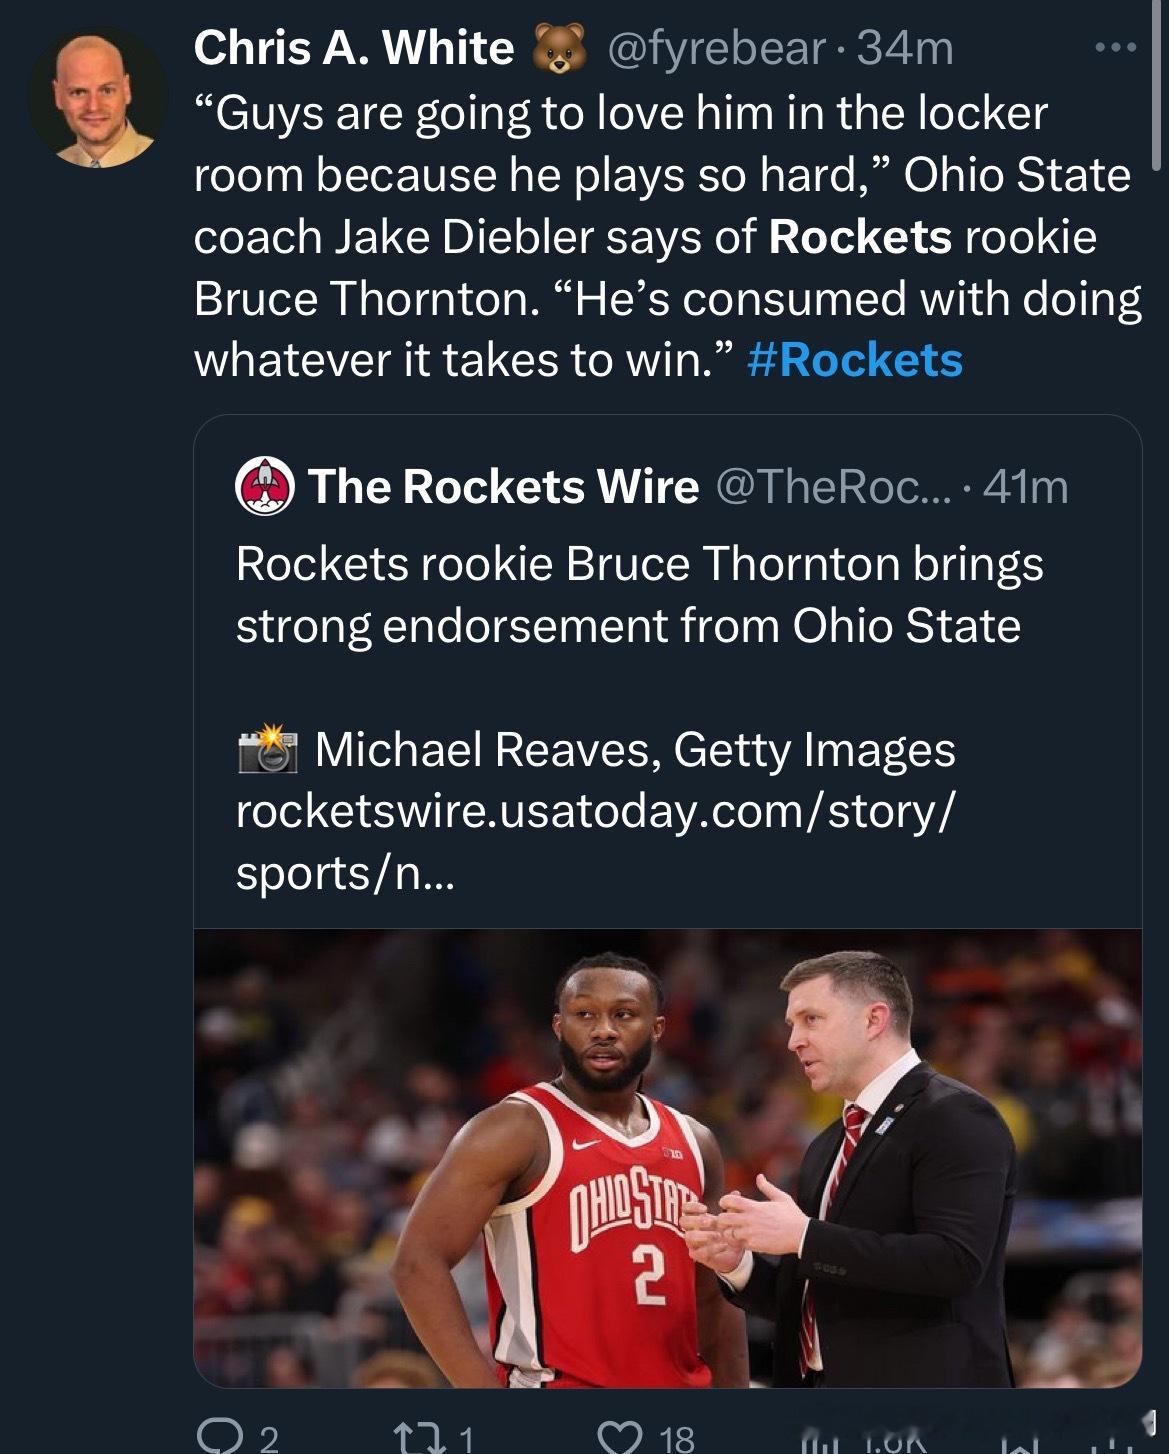
Task: Click the 41m quoted tweet timestamp
Action: pyautogui.click(x=1026, y=487)
